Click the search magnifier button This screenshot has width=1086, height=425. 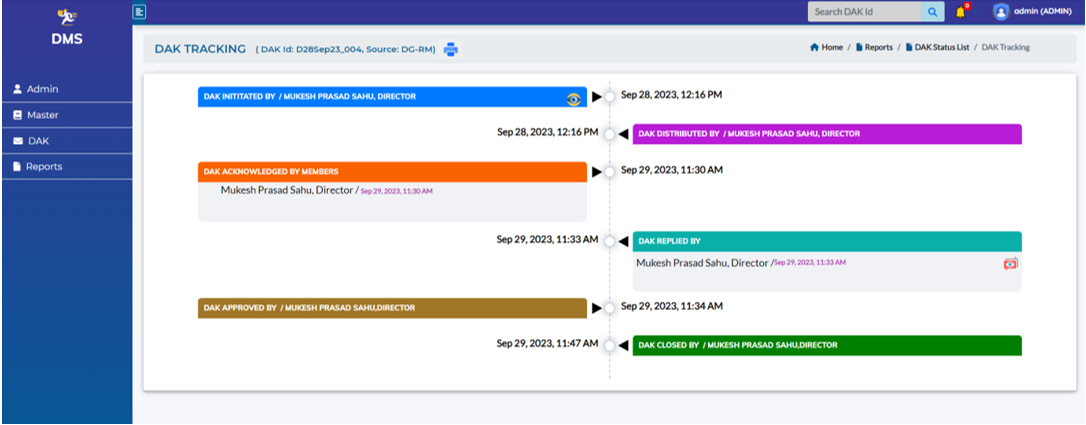click(x=932, y=12)
